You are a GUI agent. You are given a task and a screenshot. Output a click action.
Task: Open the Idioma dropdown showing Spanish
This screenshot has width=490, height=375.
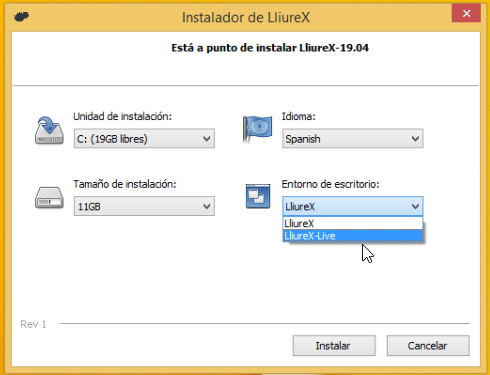click(x=353, y=138)
